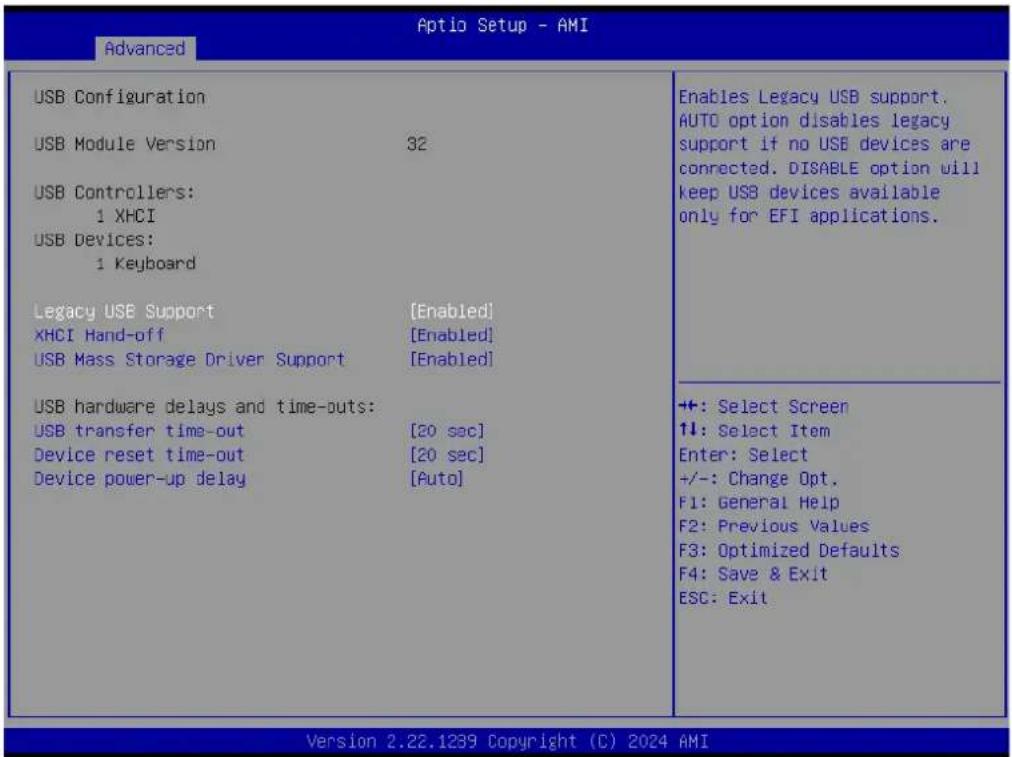Select the Legacy USB Support setting

[x=124, y=311]
